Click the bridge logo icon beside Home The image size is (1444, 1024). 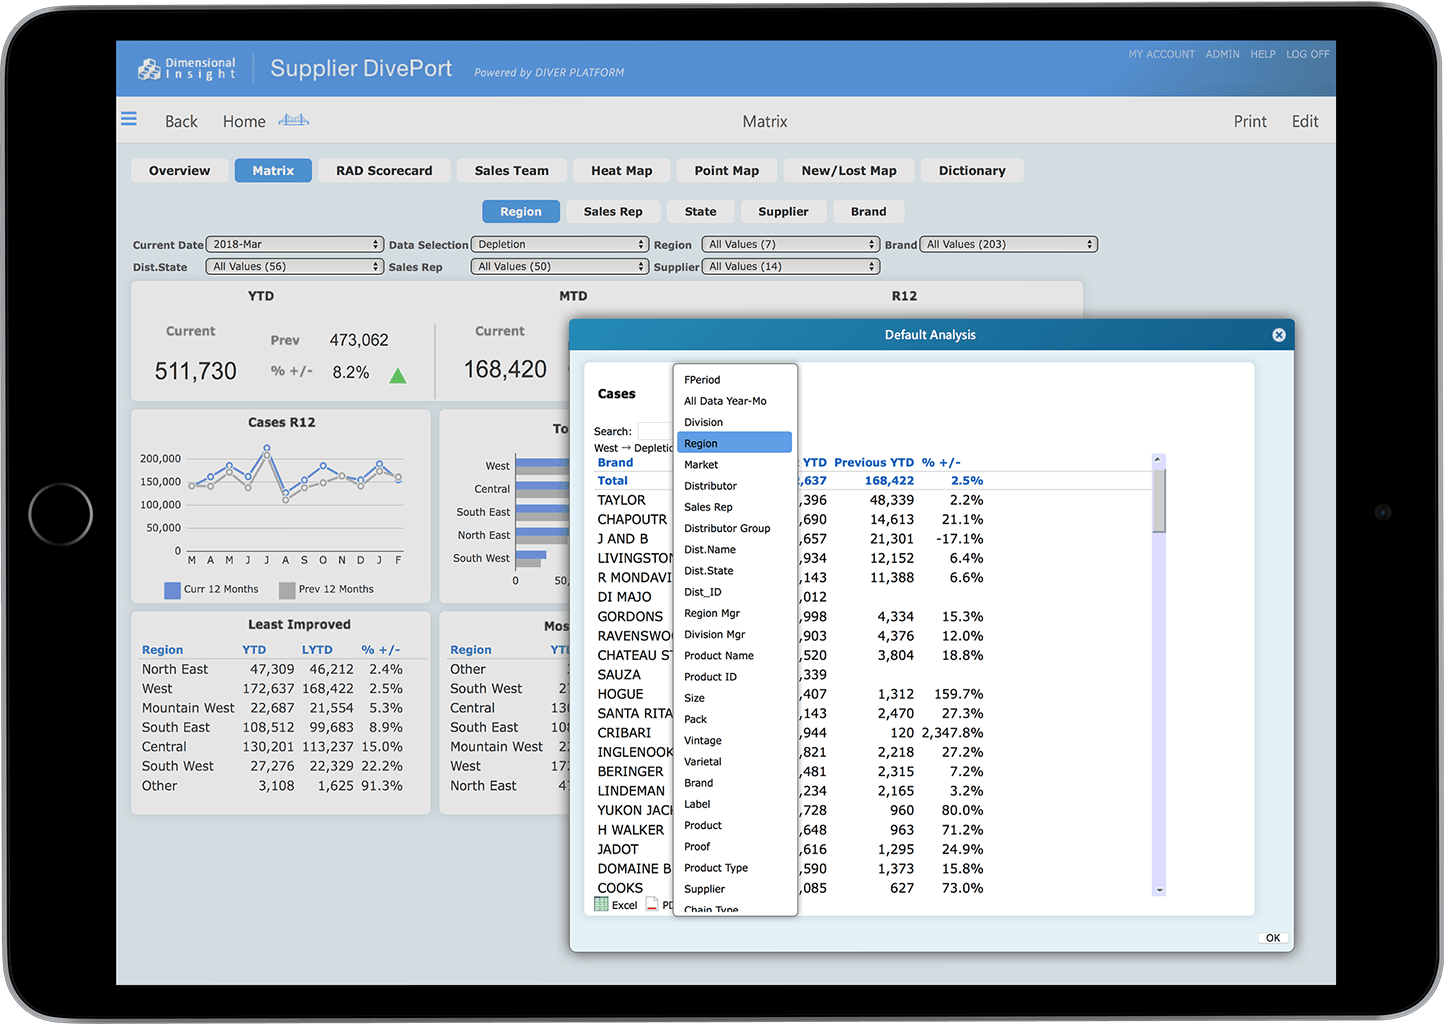pos(294,120)
